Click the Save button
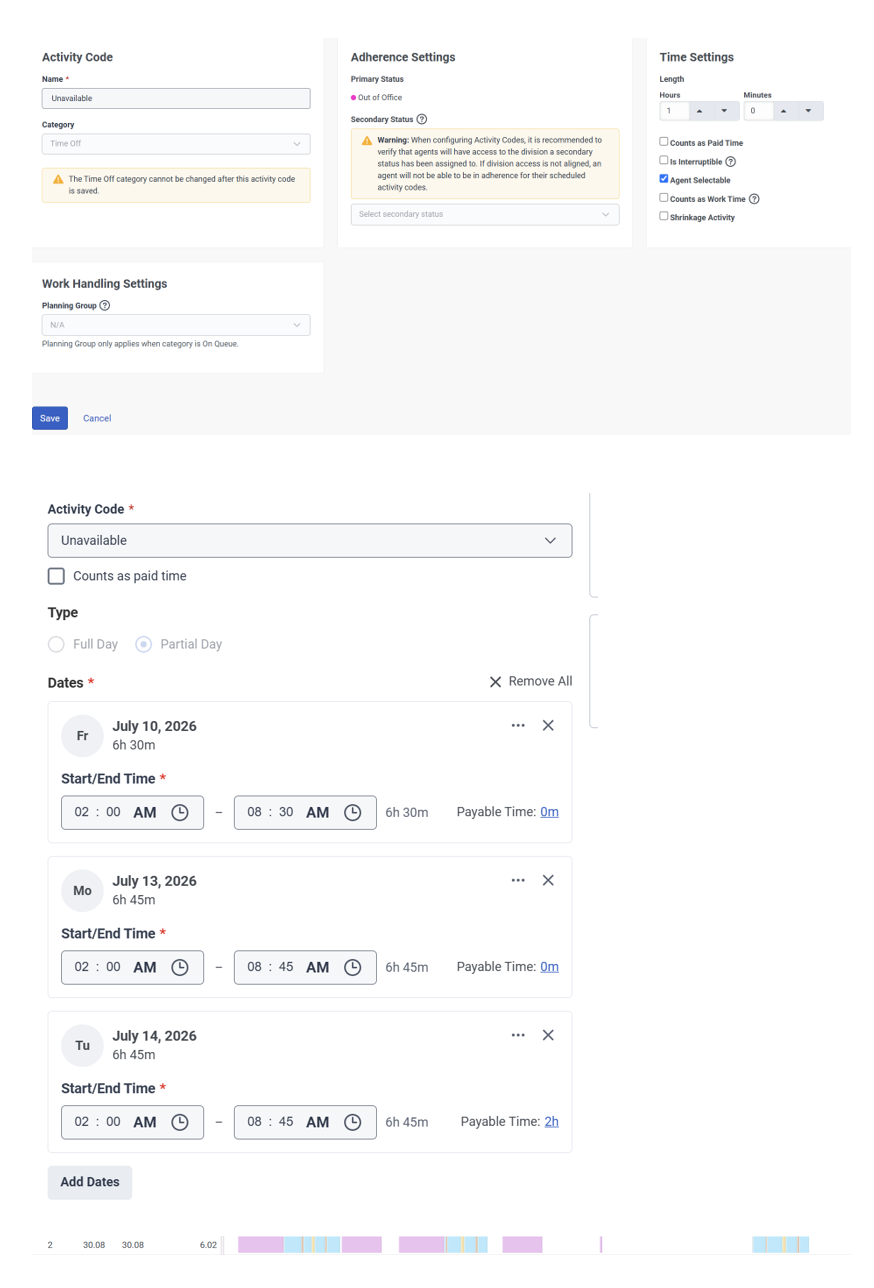This screenshot has width=874, height=1288. [x=50, y=418]
